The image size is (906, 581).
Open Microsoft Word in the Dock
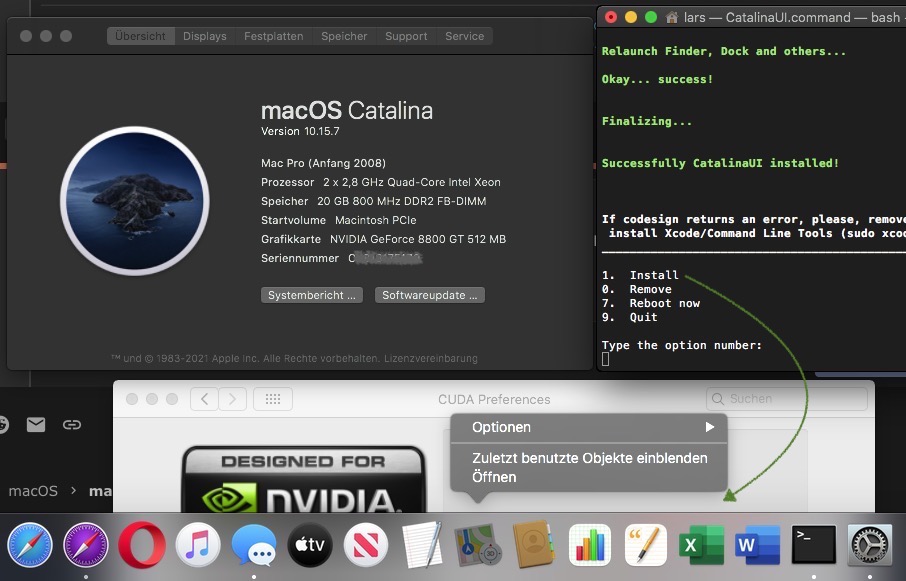(x=758, y=545)
